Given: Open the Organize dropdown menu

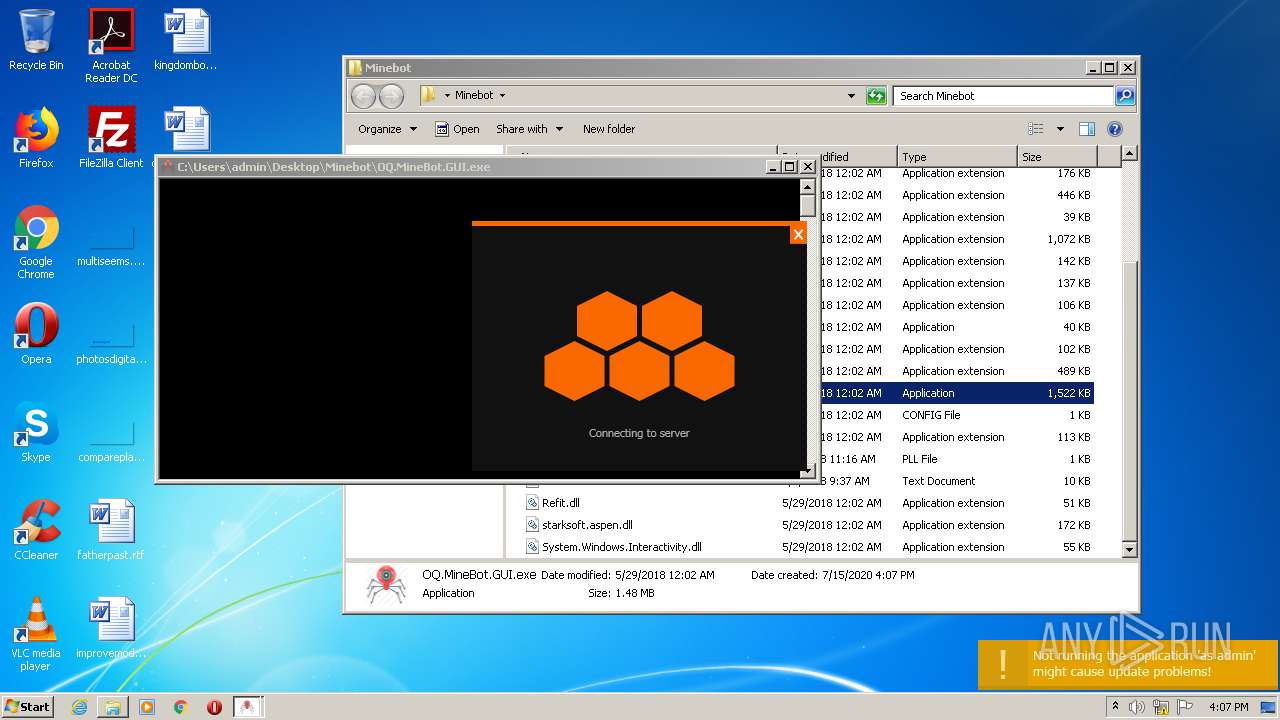Looking at the screenshot, I should [386, 129].
